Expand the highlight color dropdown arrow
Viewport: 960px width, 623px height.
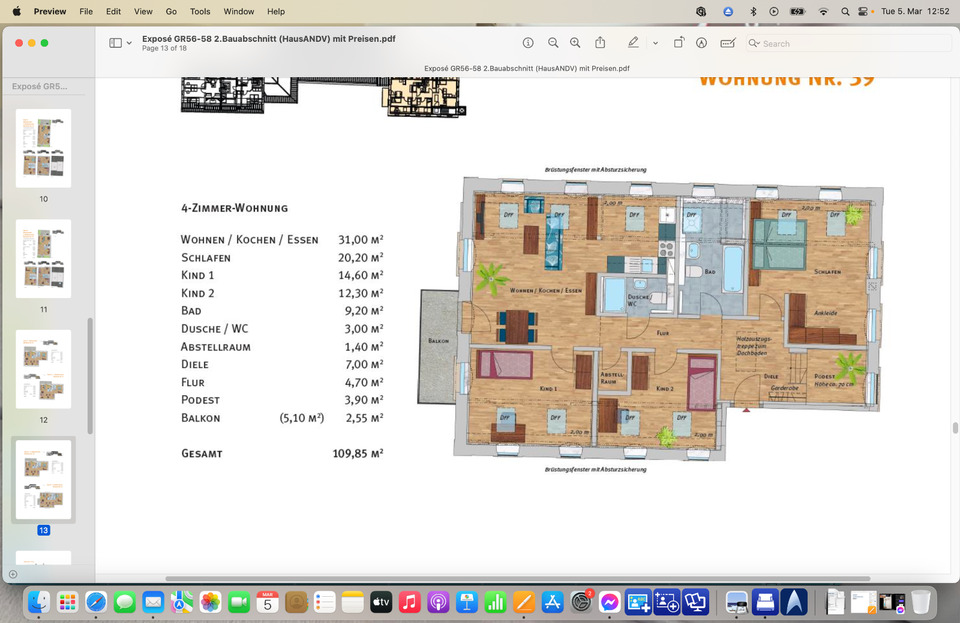(x=655, y=43)
